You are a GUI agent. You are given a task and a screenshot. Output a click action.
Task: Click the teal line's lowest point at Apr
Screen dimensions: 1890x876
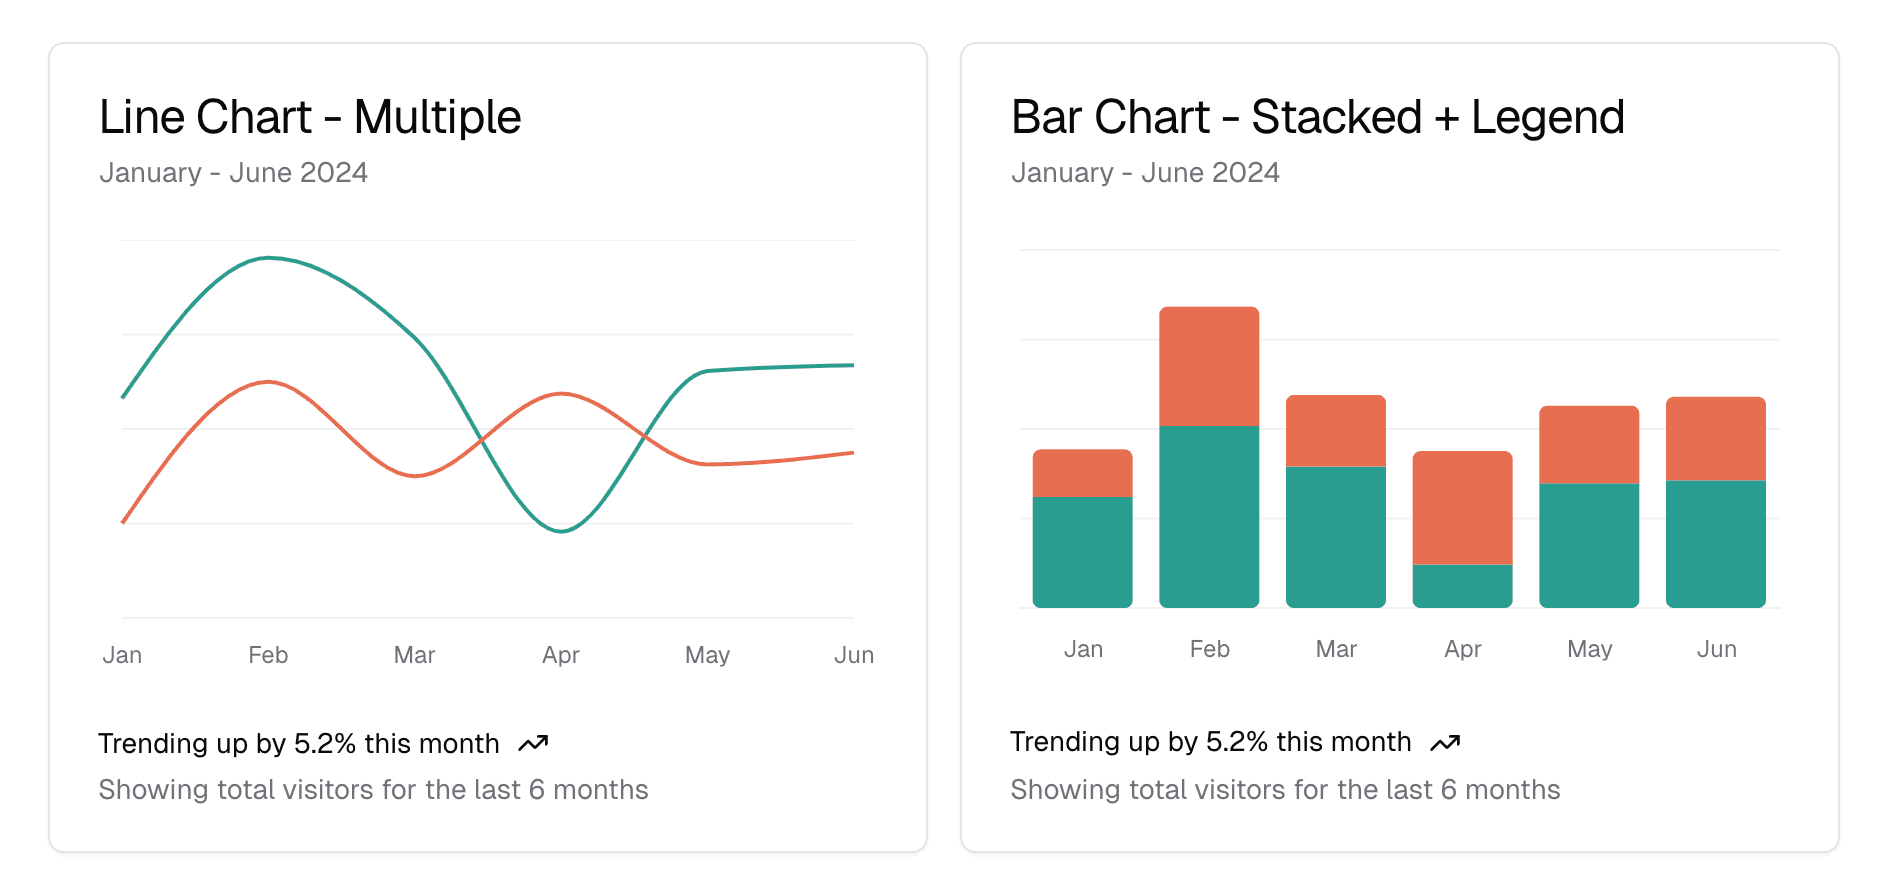click(562, 530)
